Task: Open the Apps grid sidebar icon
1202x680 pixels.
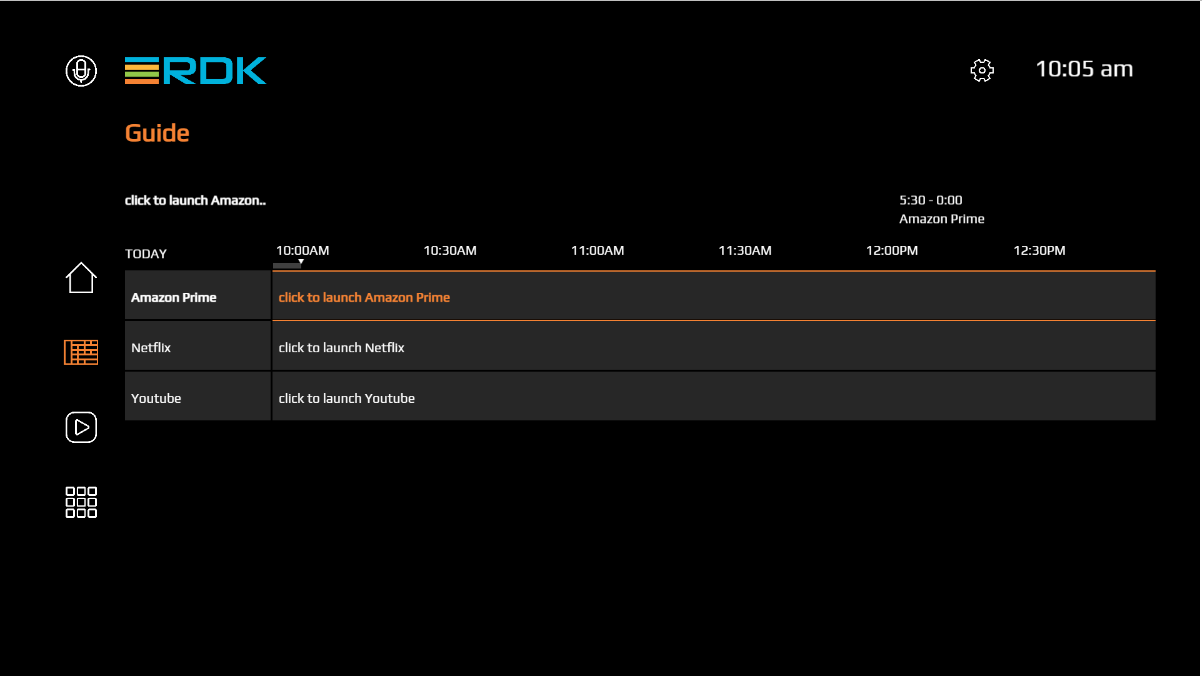Action: [x=81, y=502]
